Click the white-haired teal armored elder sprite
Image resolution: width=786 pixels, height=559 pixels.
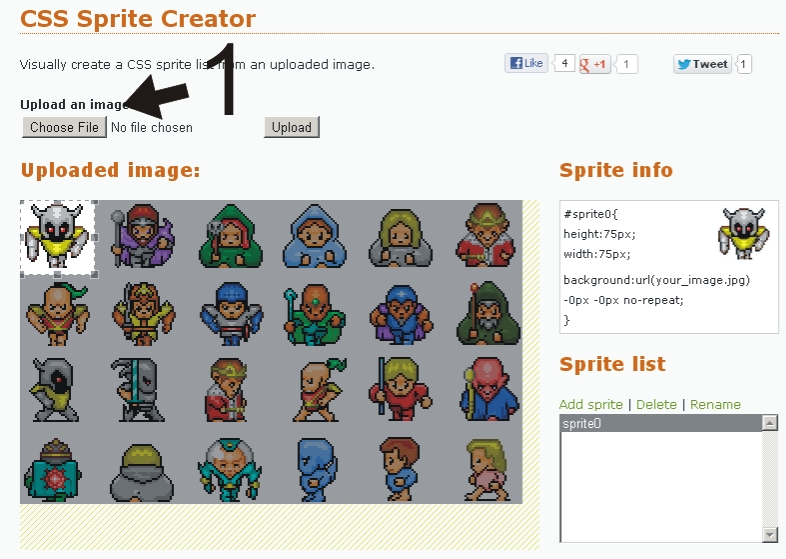click(230, 470)
